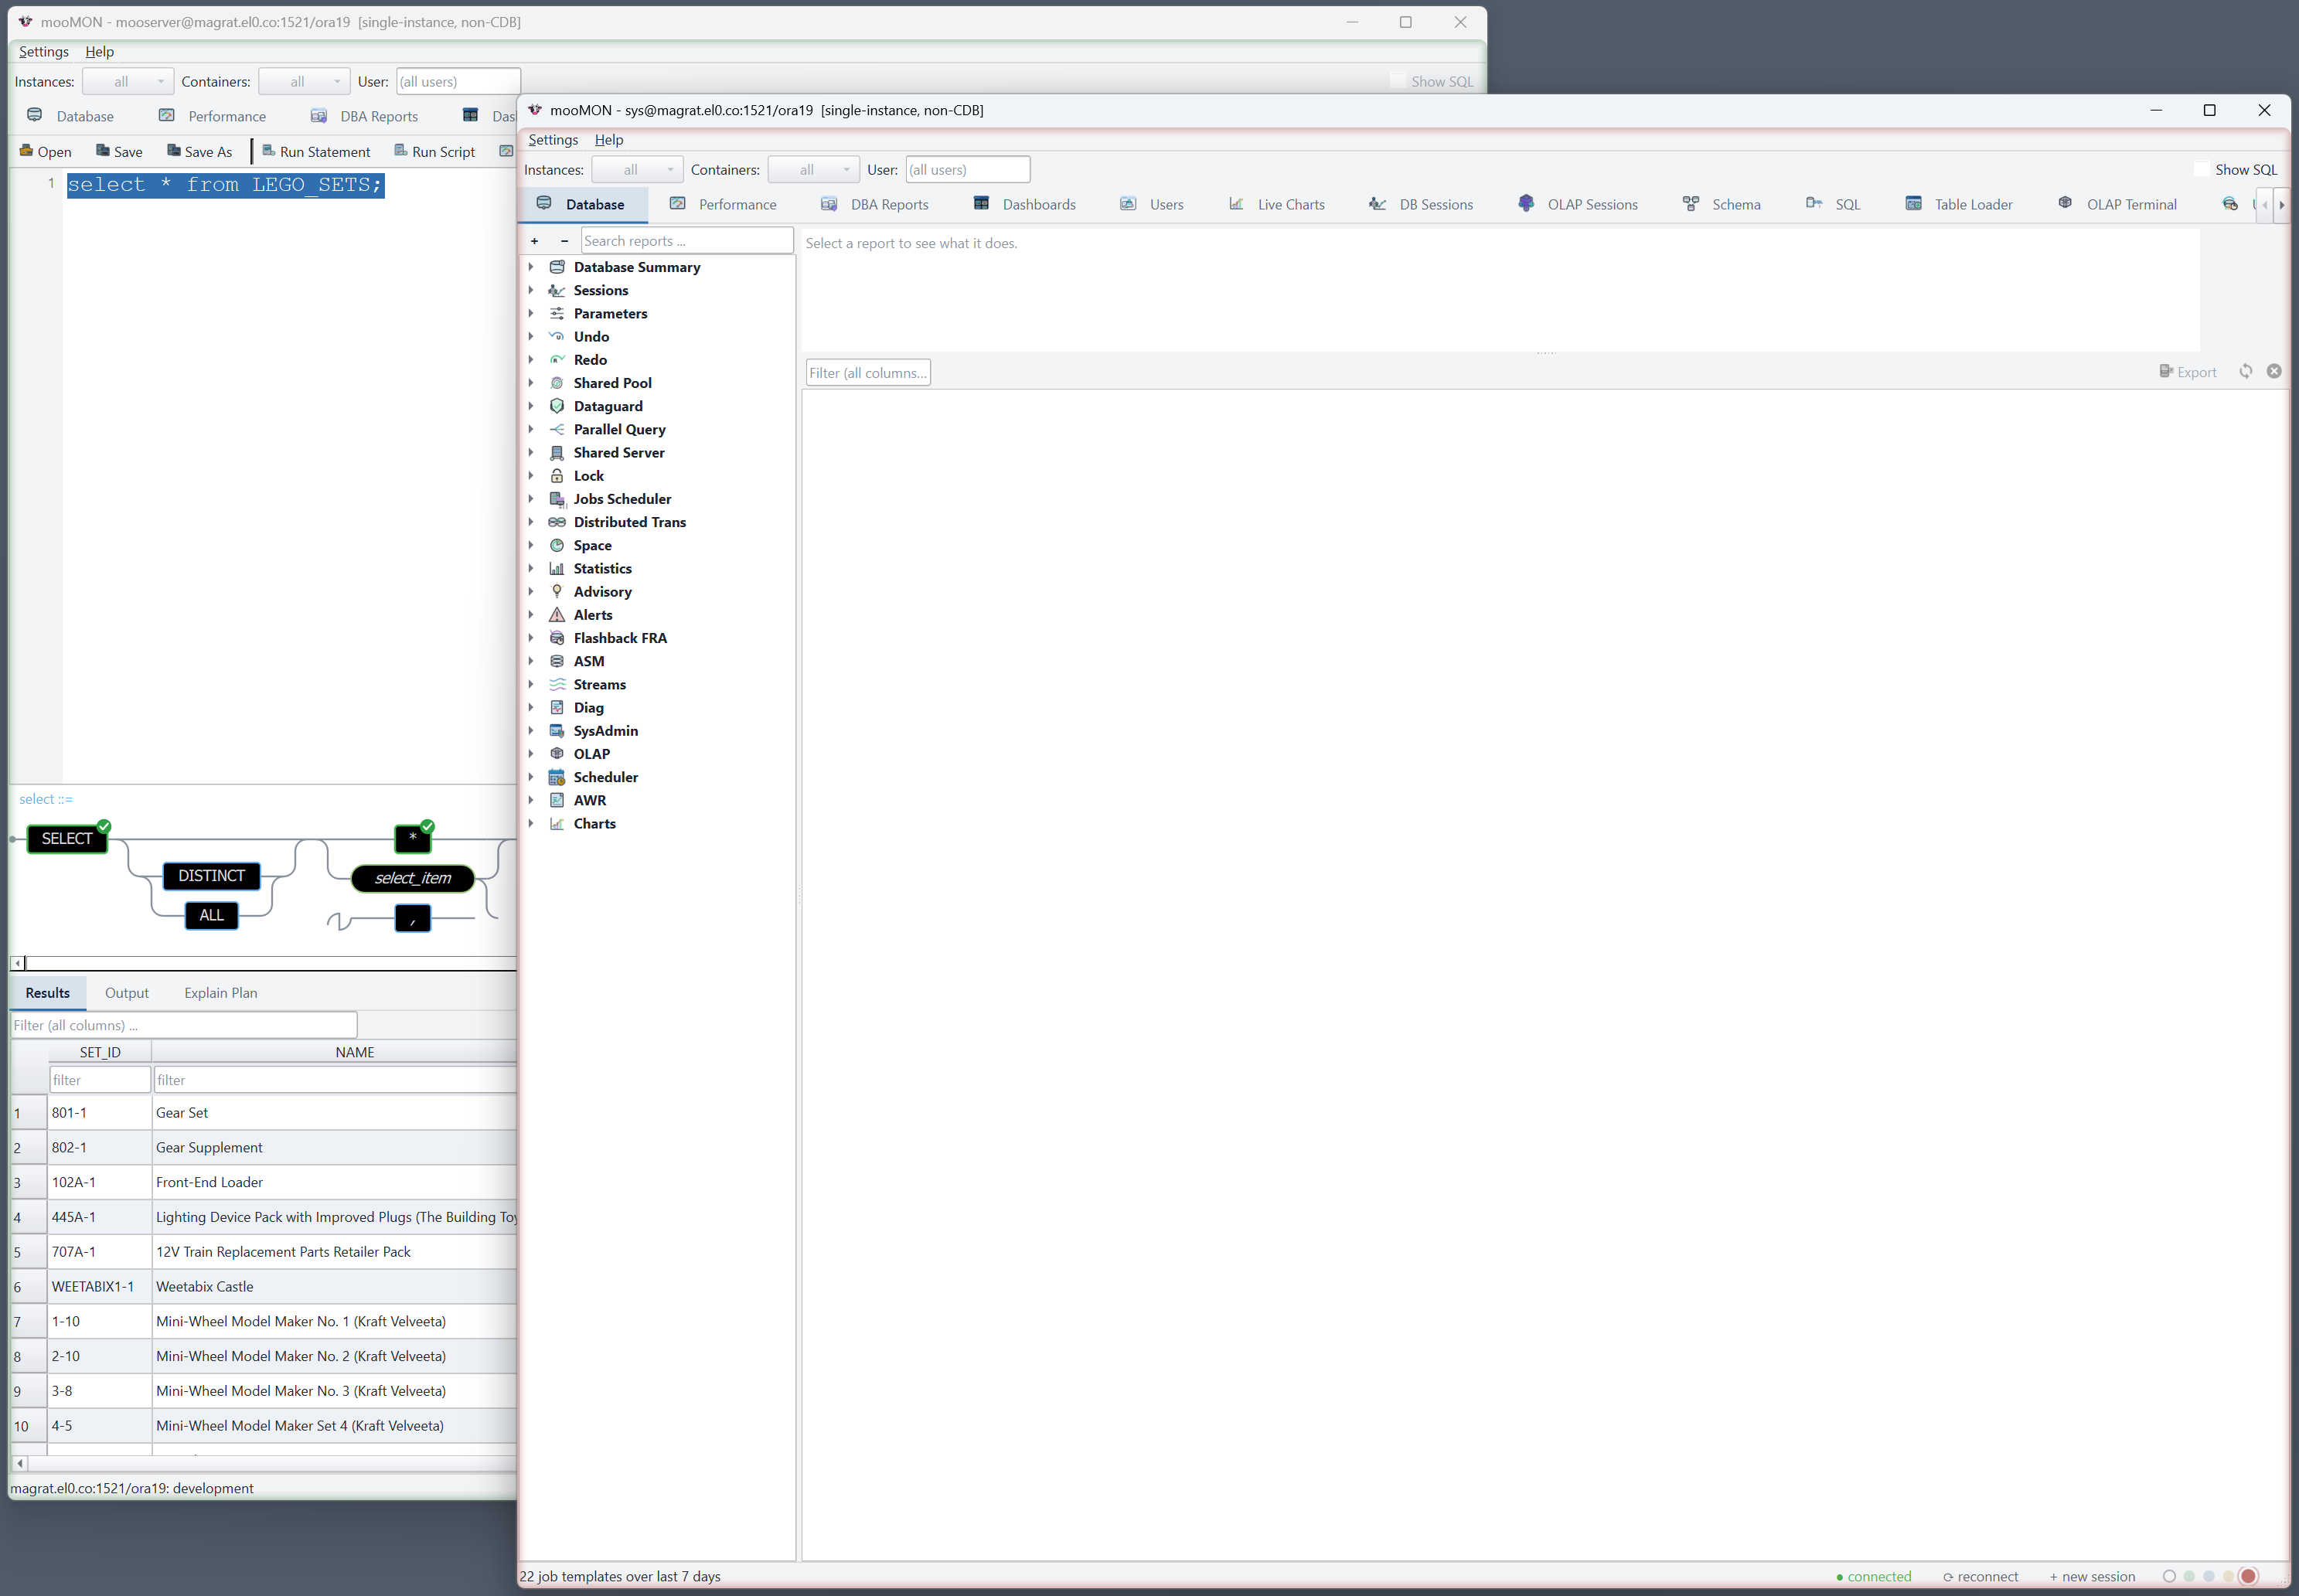Screen dimensions: 2299x1596
Task: Click the reconnect link in status bar
Action: pyautogui.click(x=1981, y=1576)
